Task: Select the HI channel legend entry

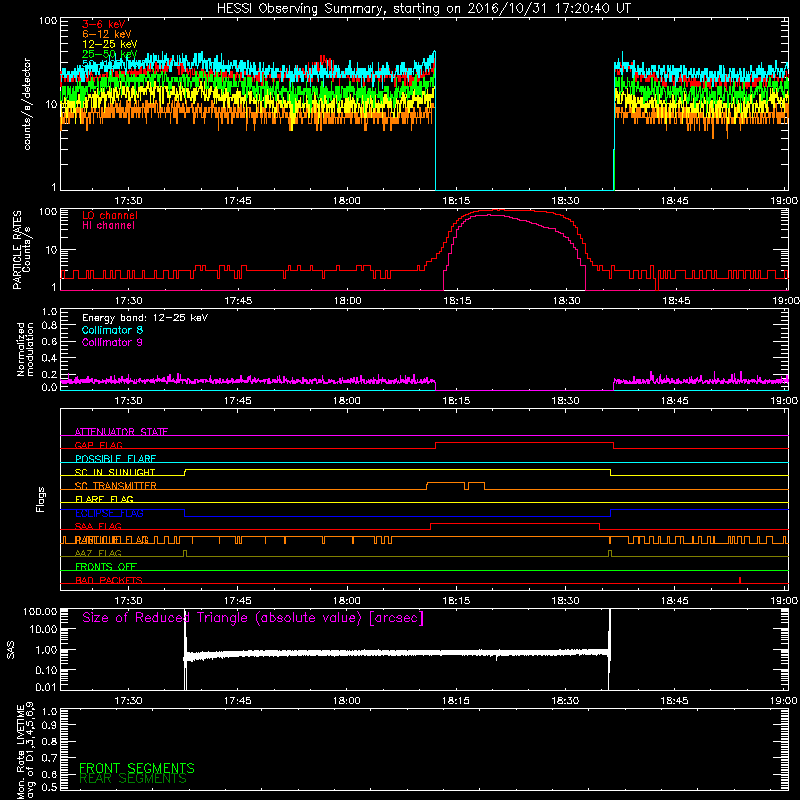Action: [x=108, y=226]
